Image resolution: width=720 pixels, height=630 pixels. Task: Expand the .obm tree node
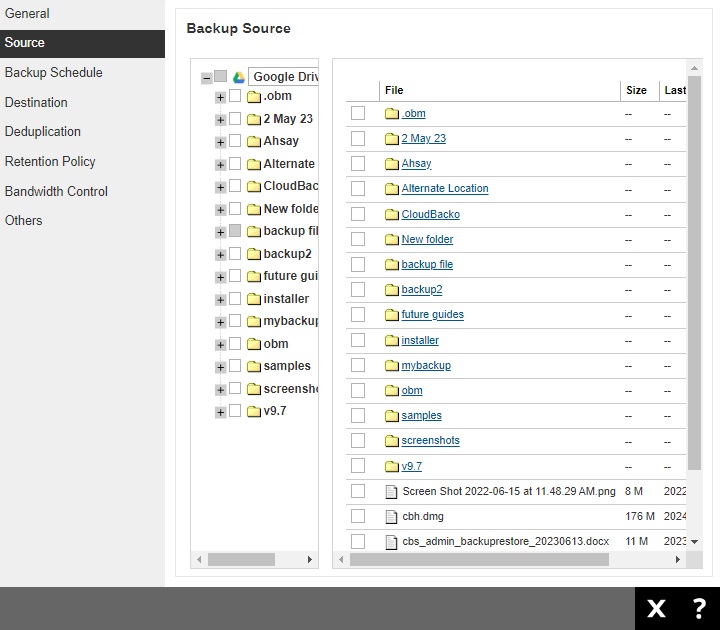click(220, 97)
